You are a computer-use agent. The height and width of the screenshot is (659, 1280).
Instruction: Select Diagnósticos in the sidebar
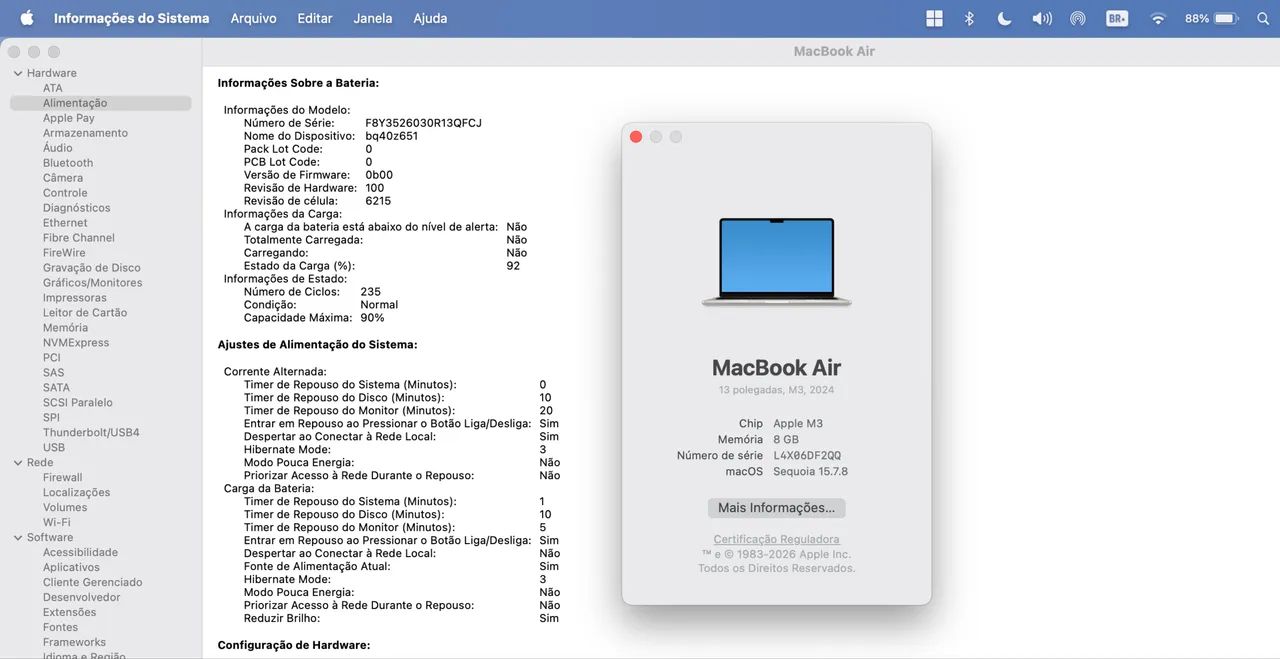point(77,208)
